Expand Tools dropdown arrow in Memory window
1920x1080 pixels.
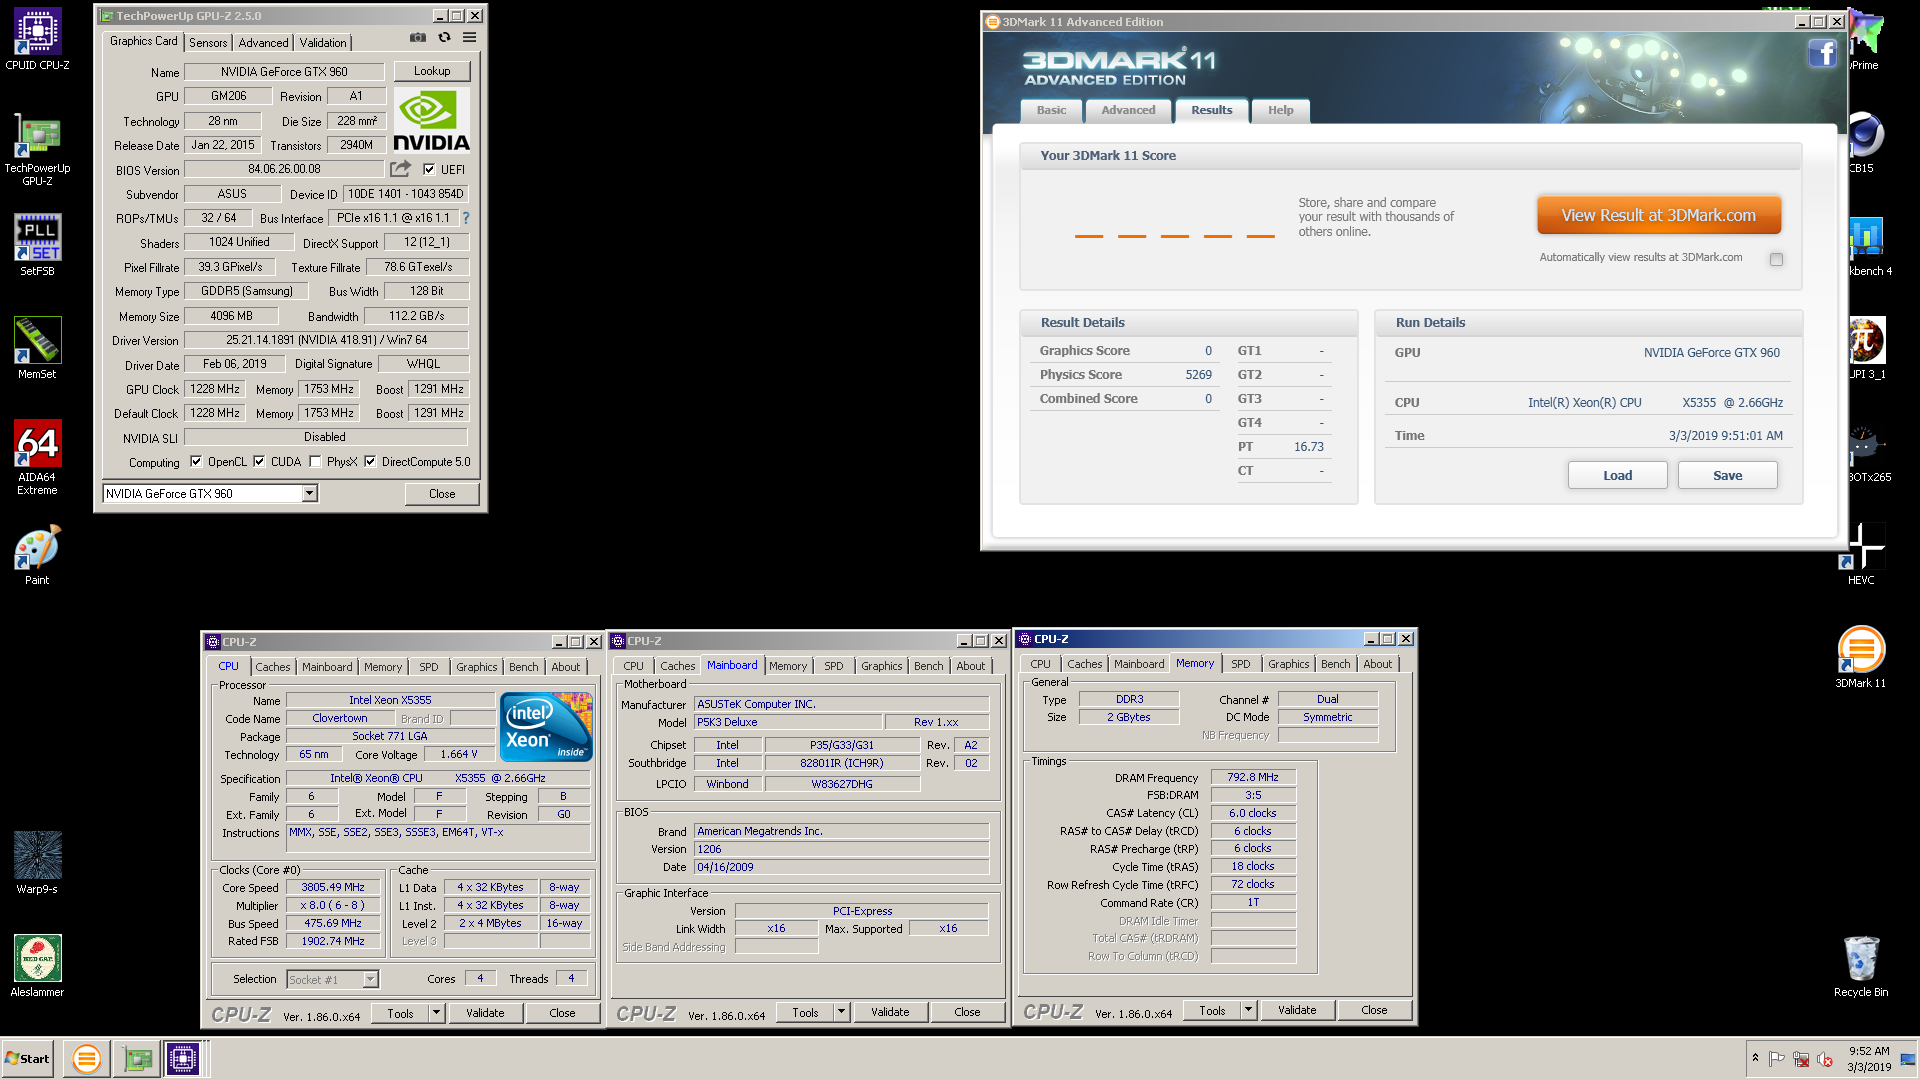pos(1248,1010)
